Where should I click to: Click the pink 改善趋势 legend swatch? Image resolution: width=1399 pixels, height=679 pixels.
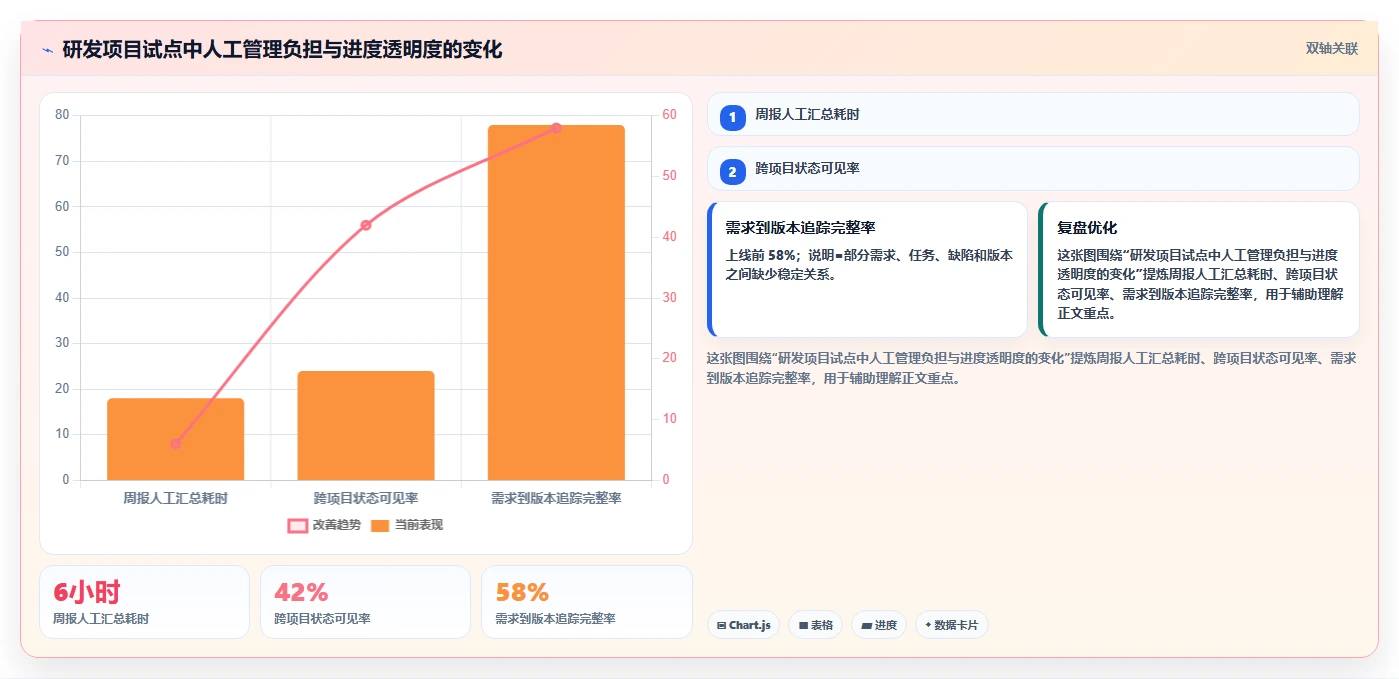(x=297, y=525)
